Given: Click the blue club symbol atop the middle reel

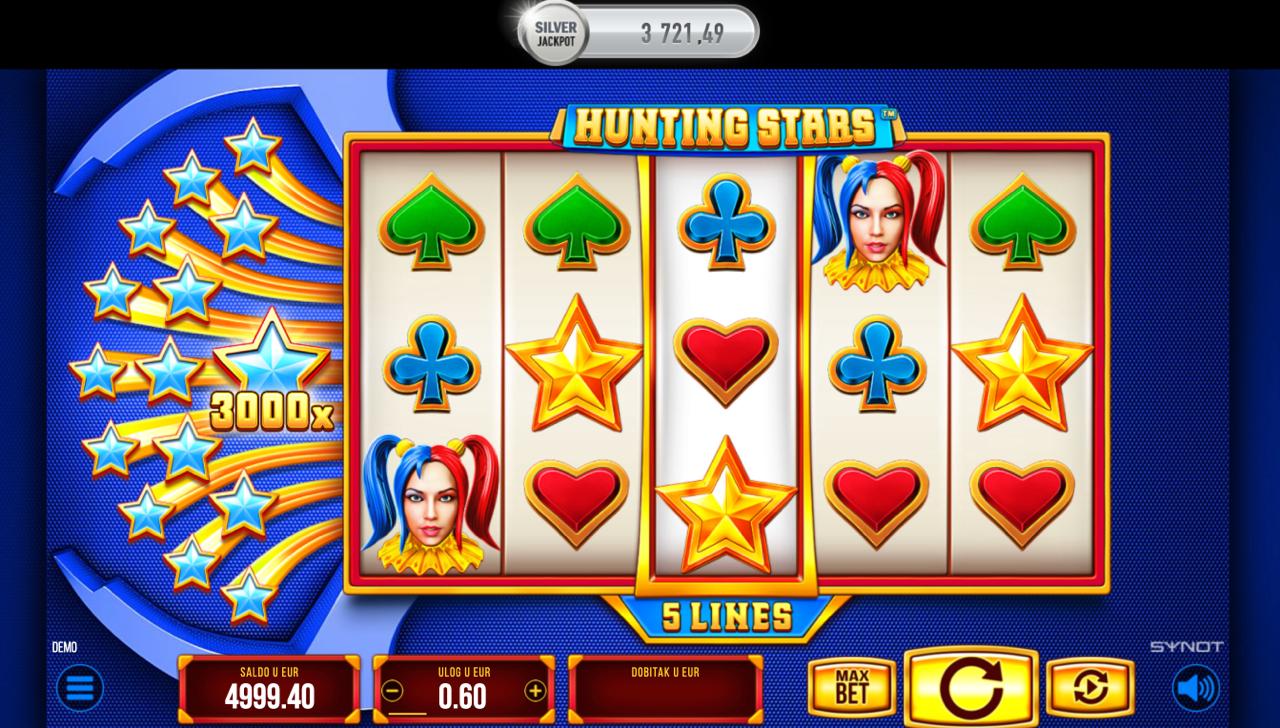Looking at the screenshot, I should coord(726,221).
